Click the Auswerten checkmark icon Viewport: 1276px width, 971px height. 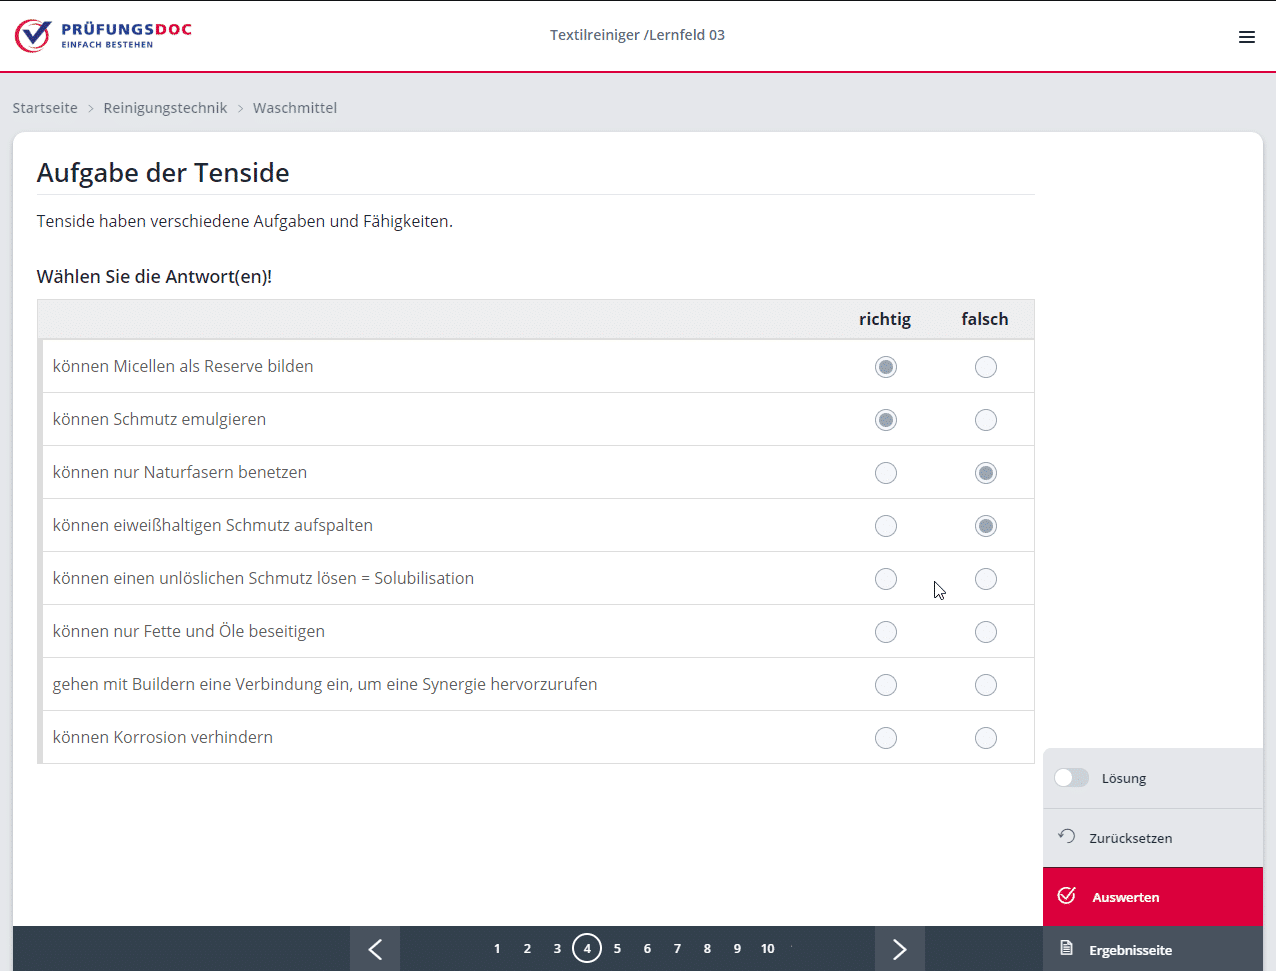click(1067, 896)
